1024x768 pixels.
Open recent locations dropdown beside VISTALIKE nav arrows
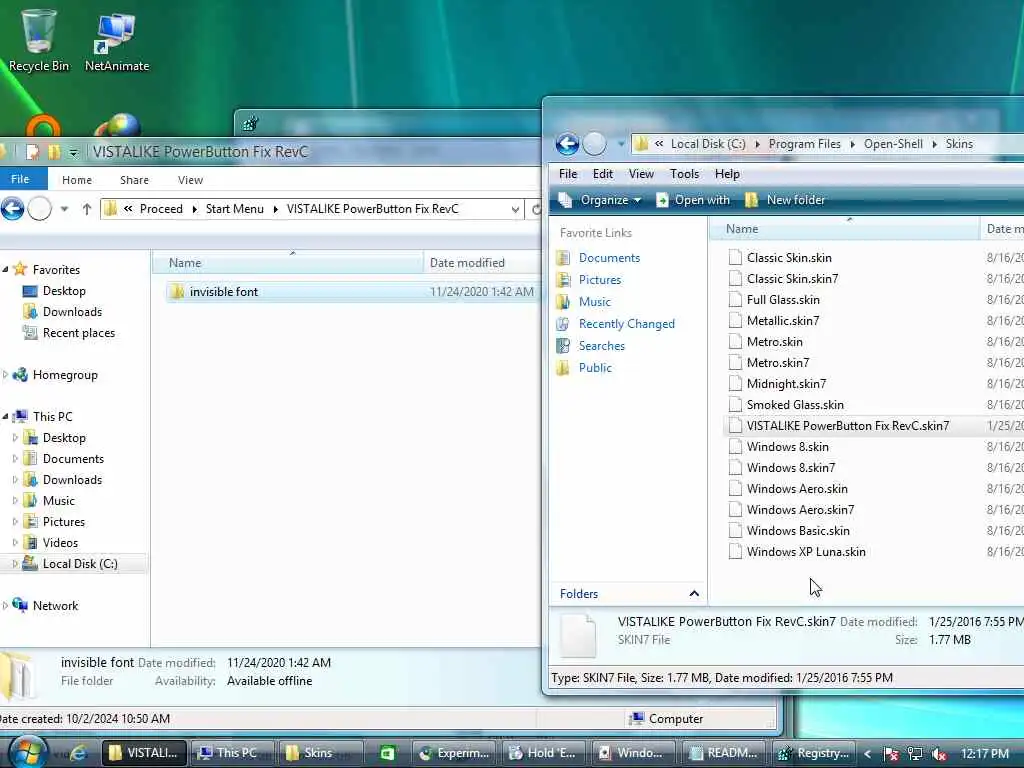64,209
